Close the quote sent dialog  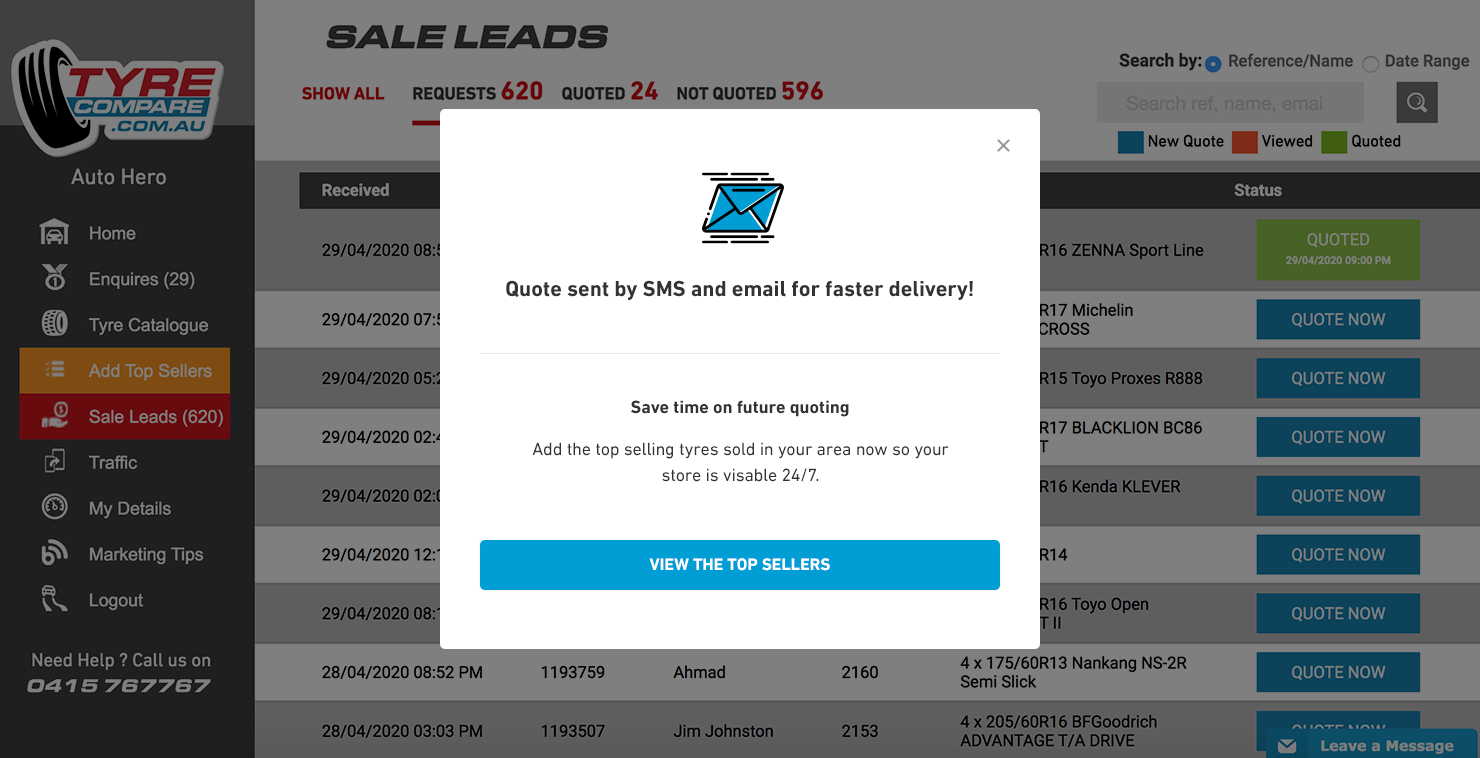coord(1003,146)
